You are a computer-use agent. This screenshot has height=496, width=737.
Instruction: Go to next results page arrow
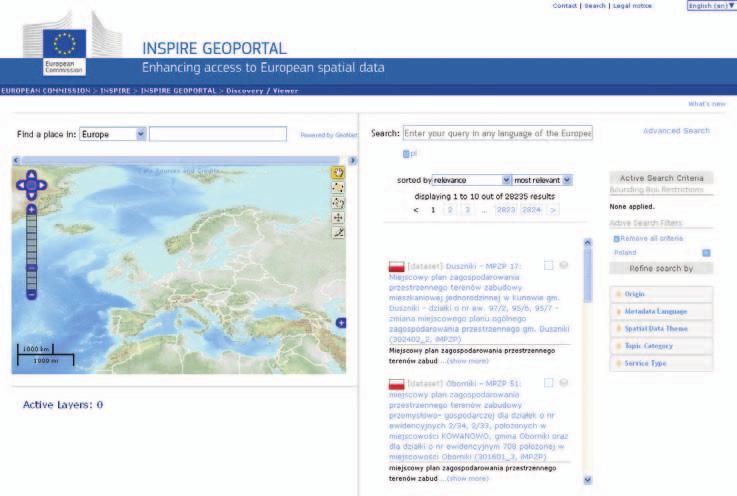pos(553,210)
